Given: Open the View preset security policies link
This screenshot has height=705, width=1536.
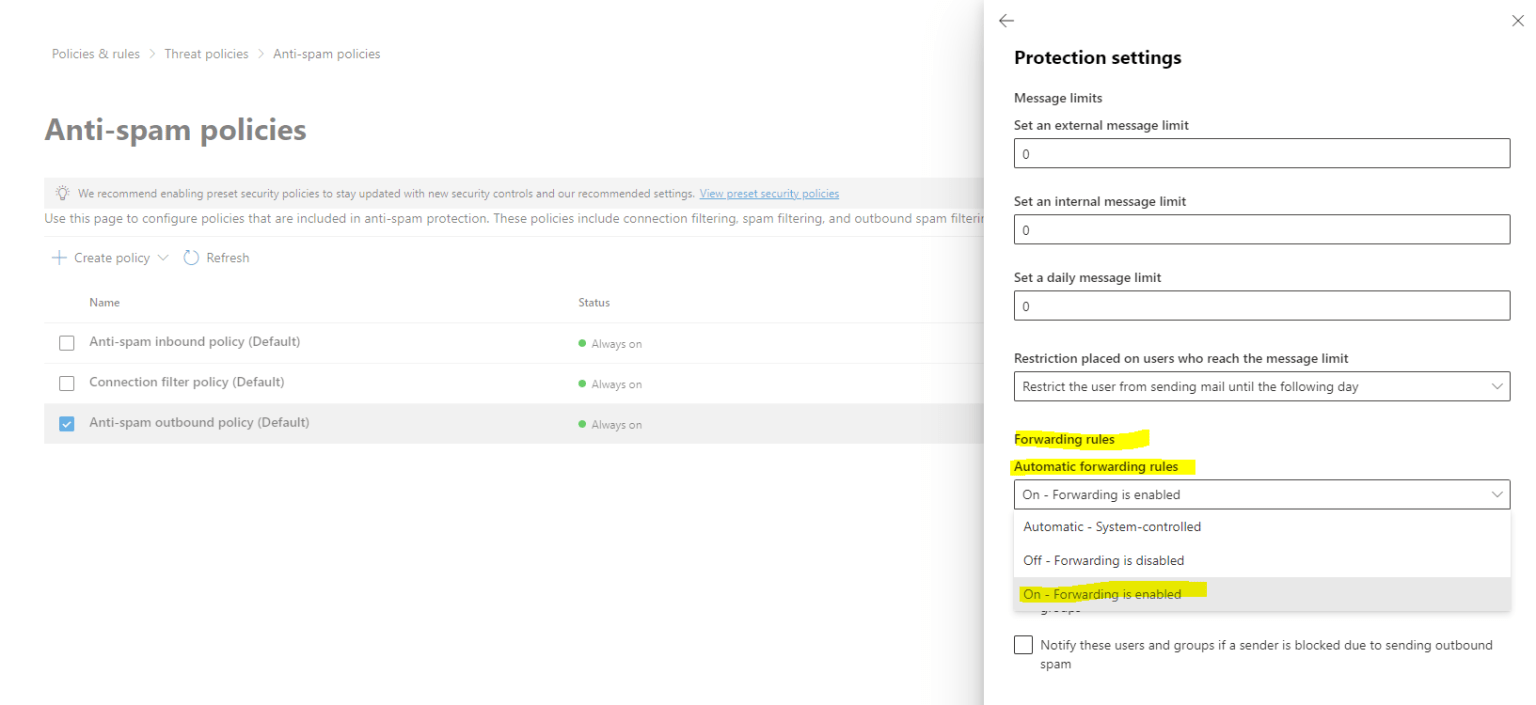Looking at the screenshot, I should (769, 193).
